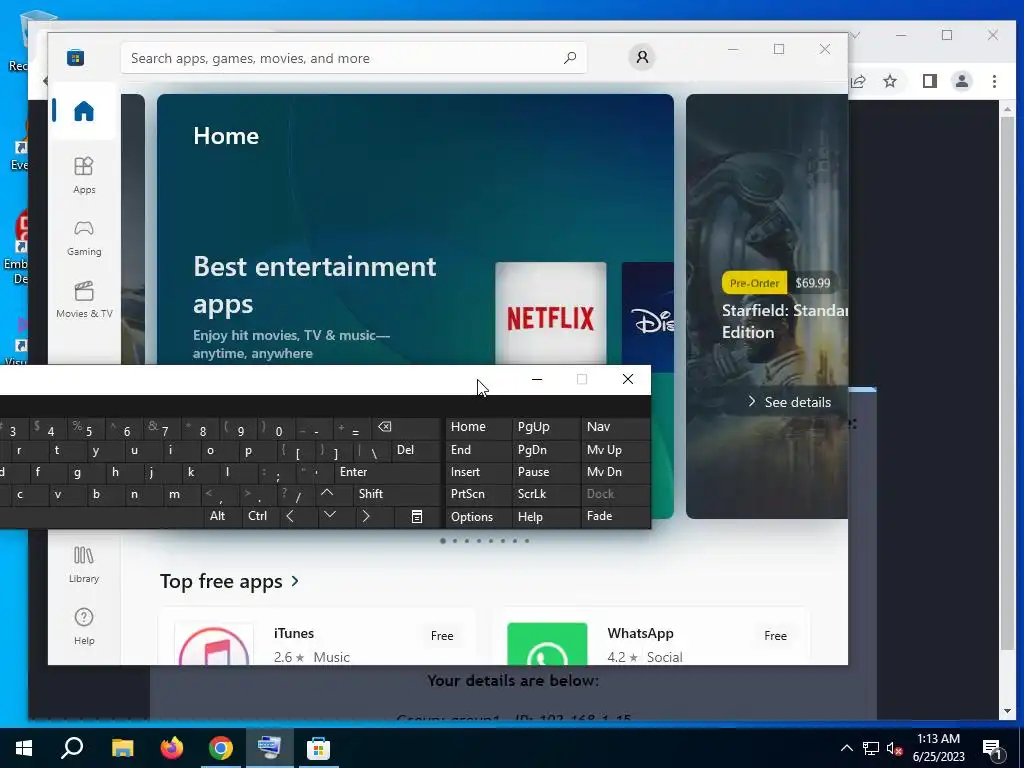This screenshot has height=768, width=1024.
Task: Click the Microsoft Store logo icon
Action: point(75,58)
